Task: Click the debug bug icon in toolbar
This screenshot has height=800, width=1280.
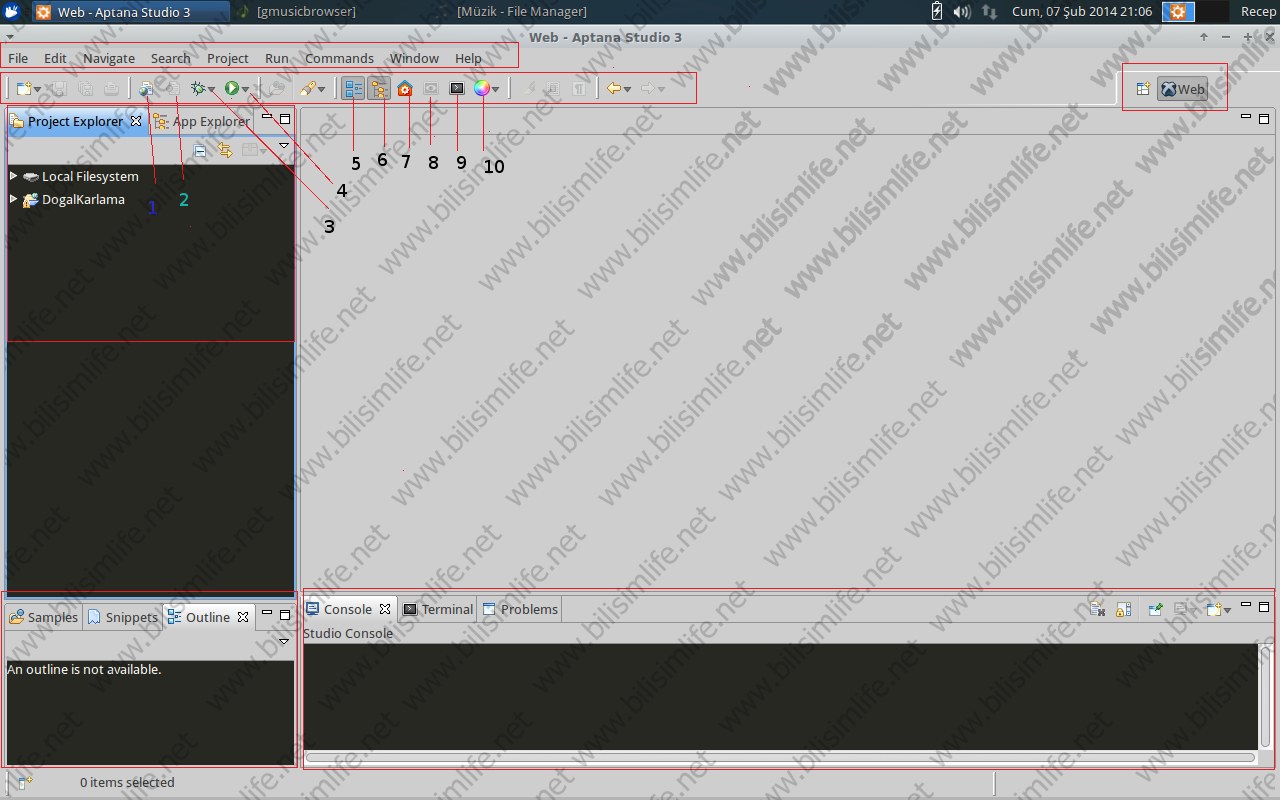Action: tap(198, 89)
